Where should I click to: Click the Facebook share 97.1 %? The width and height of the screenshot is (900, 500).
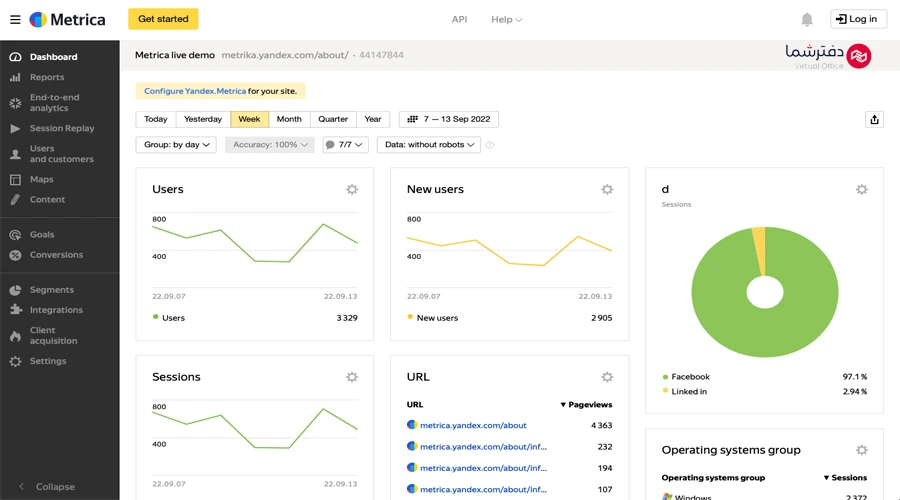tap(855, 377)
